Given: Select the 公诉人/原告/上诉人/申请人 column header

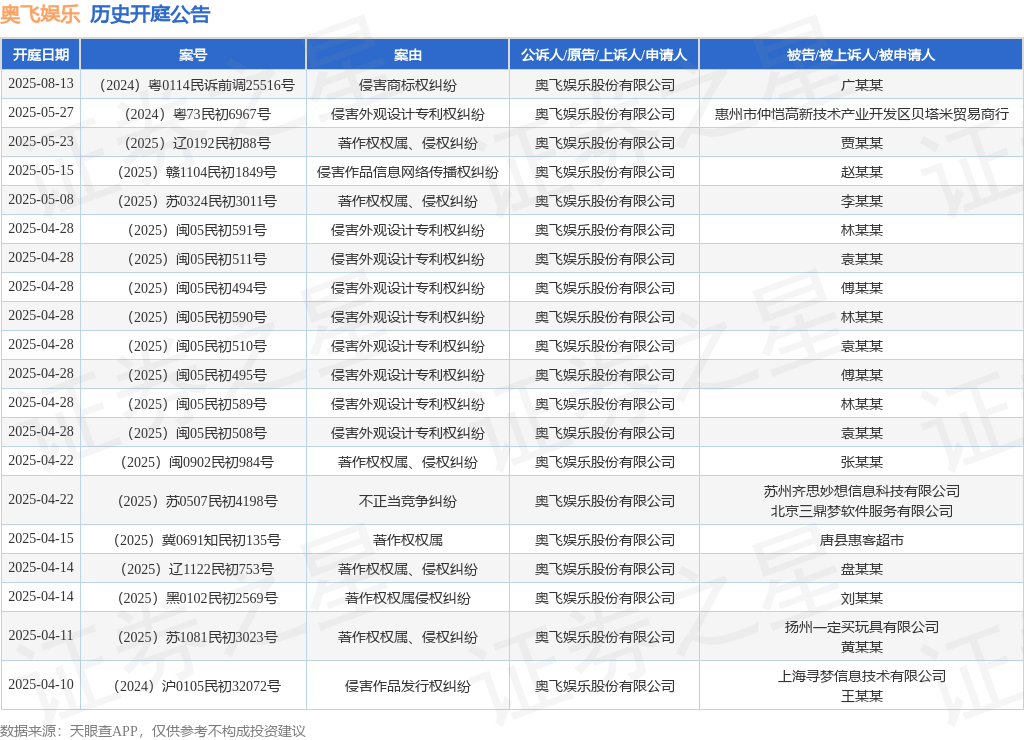Looking at the screenshot, I should point(604,55).
